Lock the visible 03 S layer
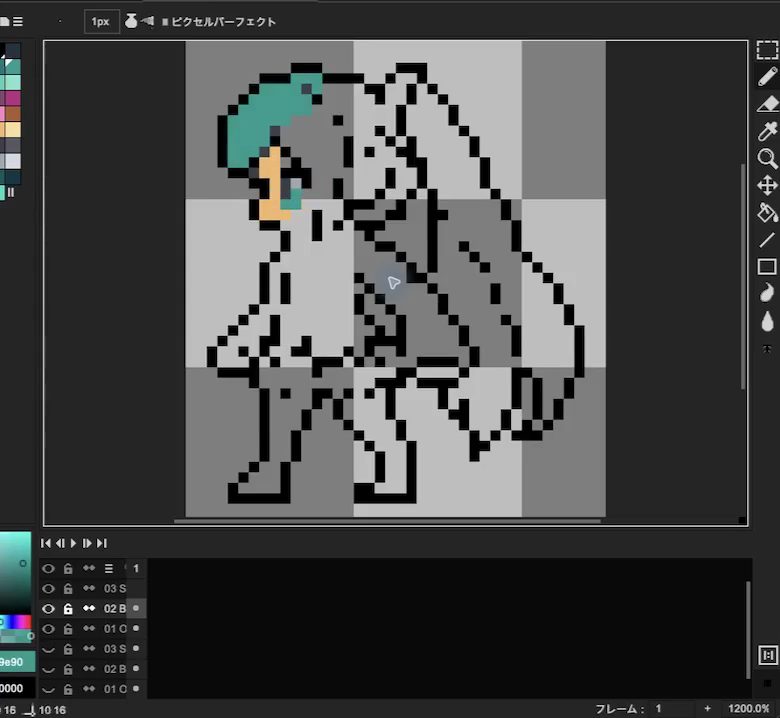The height and width of the screenshot is (718, 780). [68, 589]
